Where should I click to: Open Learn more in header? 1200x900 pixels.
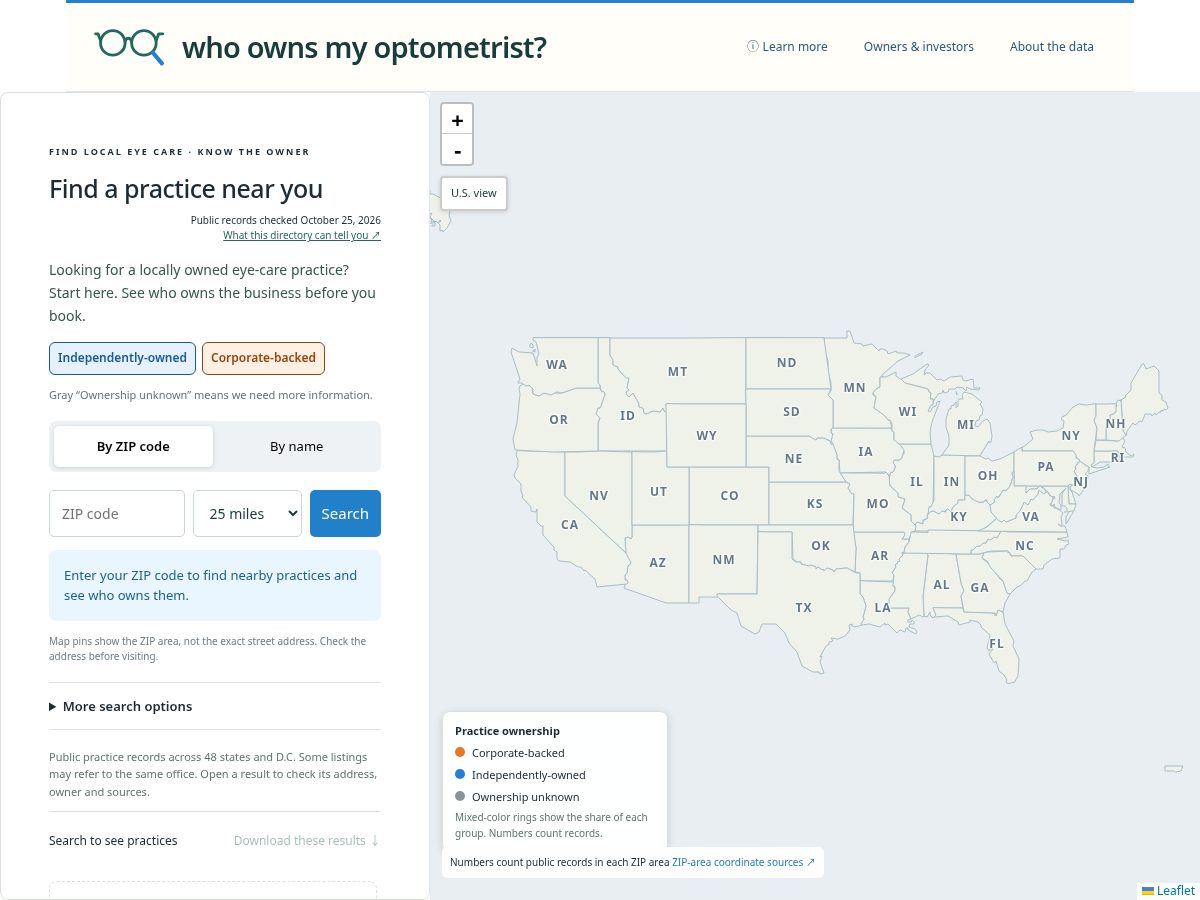787,46
